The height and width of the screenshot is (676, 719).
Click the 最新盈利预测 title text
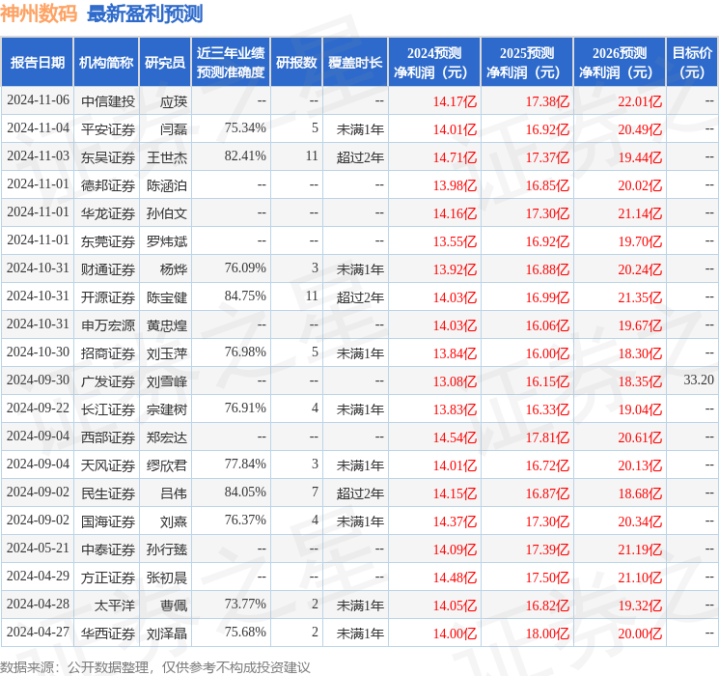point(145,13)
